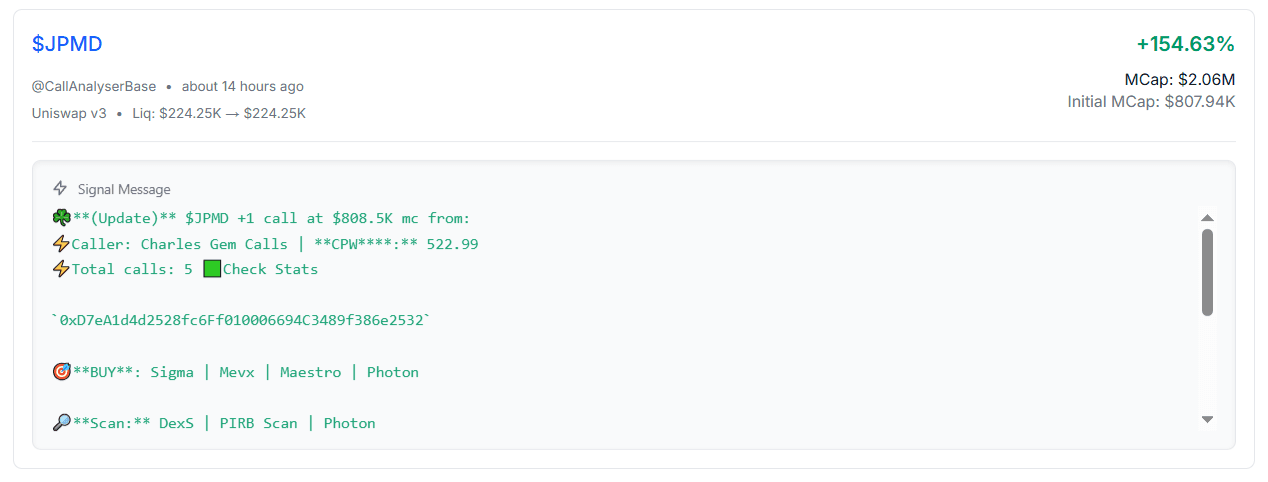Click the scrollbar down arrow in message box
This screenshot has width=1268, height=482.
coord(1207,419)
